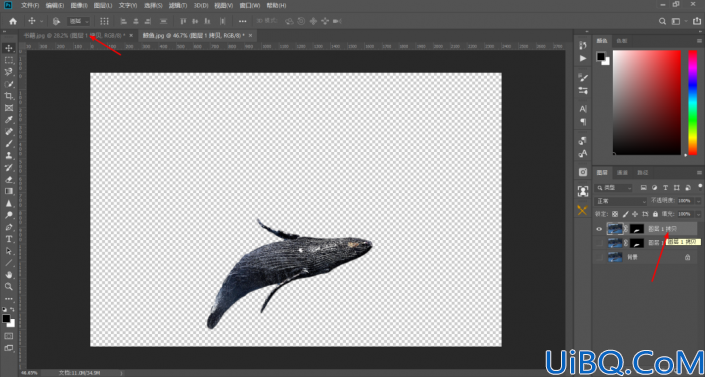Viewport: 705px width, 377px height.
Task: Open the blend mode 正常 dropdown
Action: 620,201
